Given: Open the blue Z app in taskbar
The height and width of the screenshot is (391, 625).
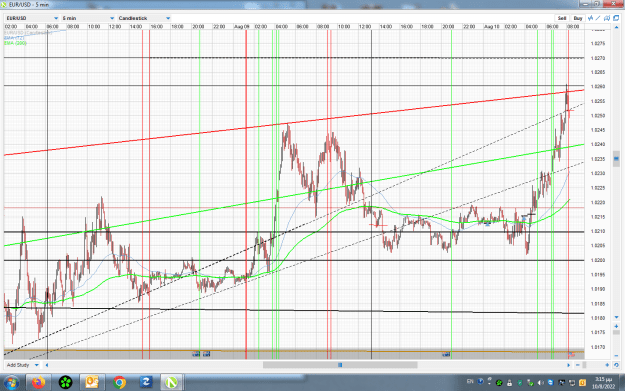Looking at the screenshot, I should (x=145, y=383).
